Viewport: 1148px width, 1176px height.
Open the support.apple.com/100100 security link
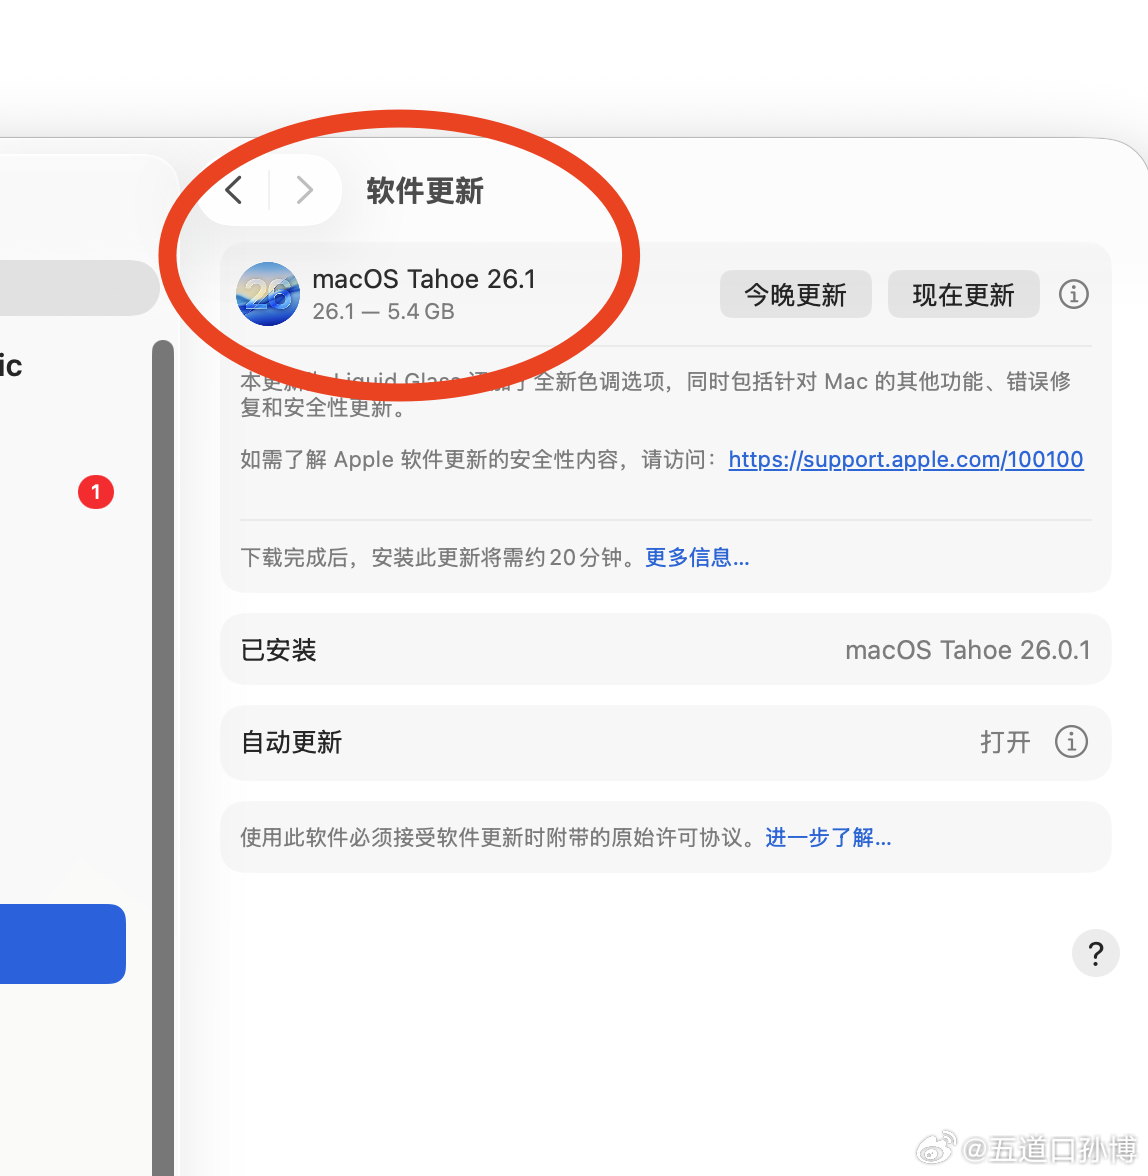pos(905,459)
